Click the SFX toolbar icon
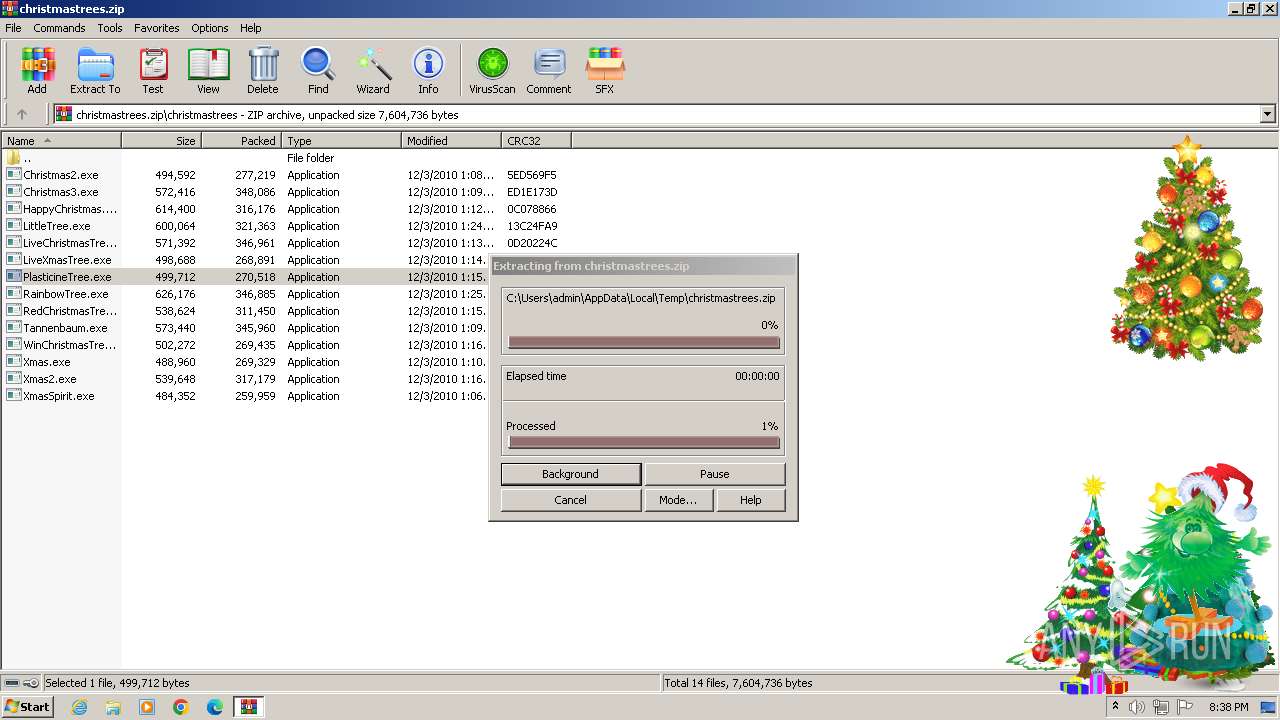Screen dimensions: 1280x720 point(605,71)
